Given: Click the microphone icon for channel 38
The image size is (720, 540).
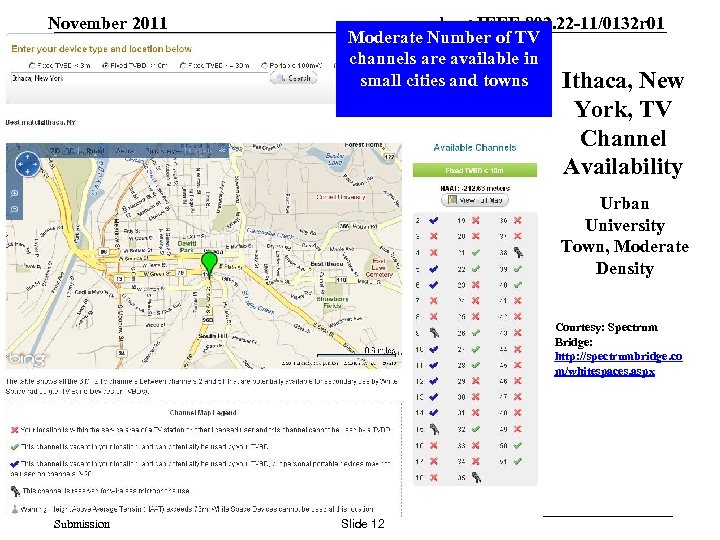Looking at the screenshot, I should click(x=518, y=252).
